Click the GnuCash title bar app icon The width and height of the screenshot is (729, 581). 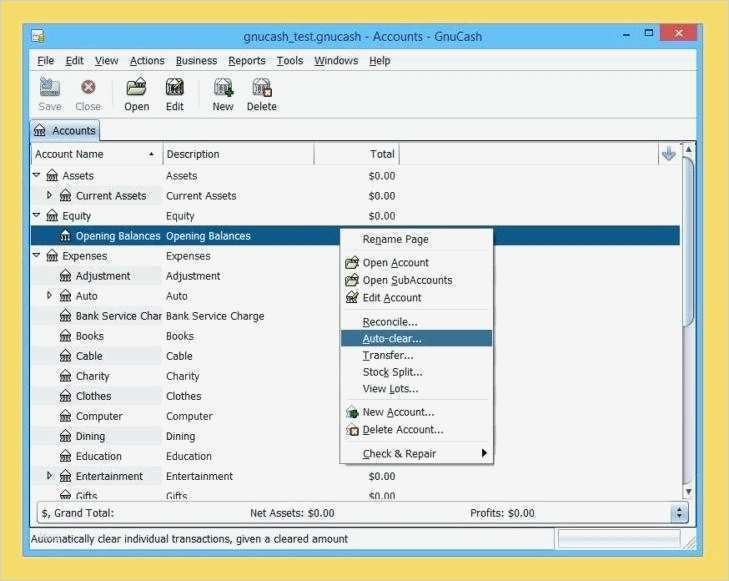coord(39,36)
